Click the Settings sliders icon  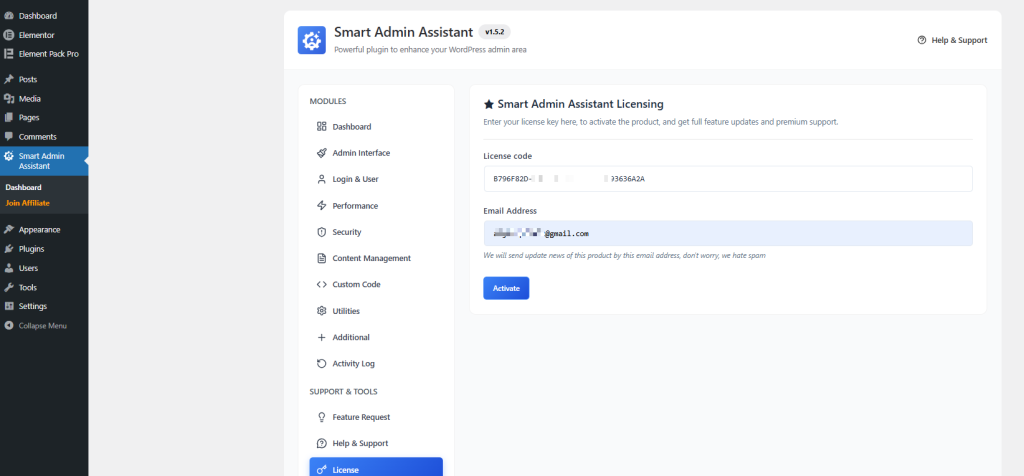point(8,306)
